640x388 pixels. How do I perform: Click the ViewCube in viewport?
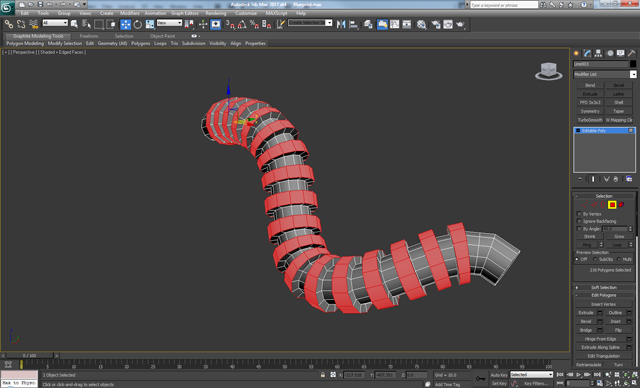[x=549, y=71]
